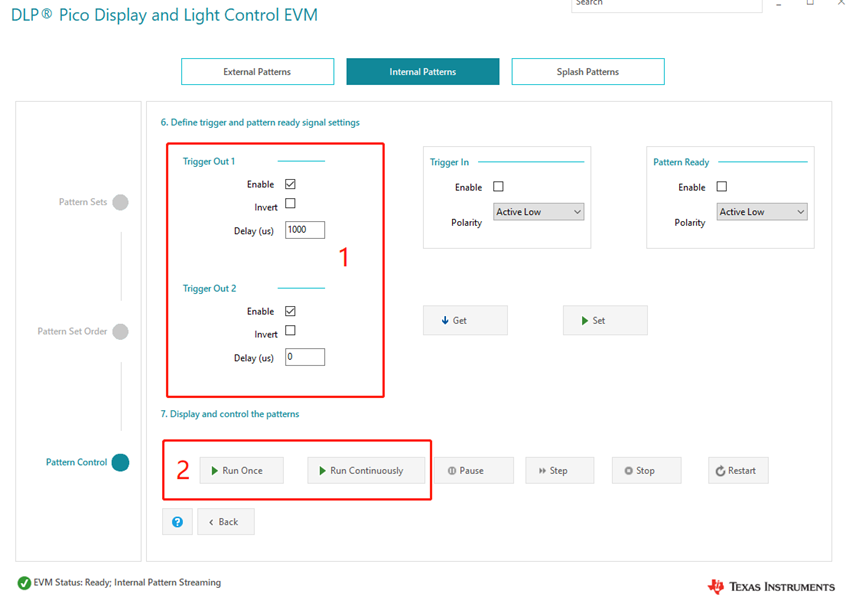Click the Set button

click(x=605, y=320)
